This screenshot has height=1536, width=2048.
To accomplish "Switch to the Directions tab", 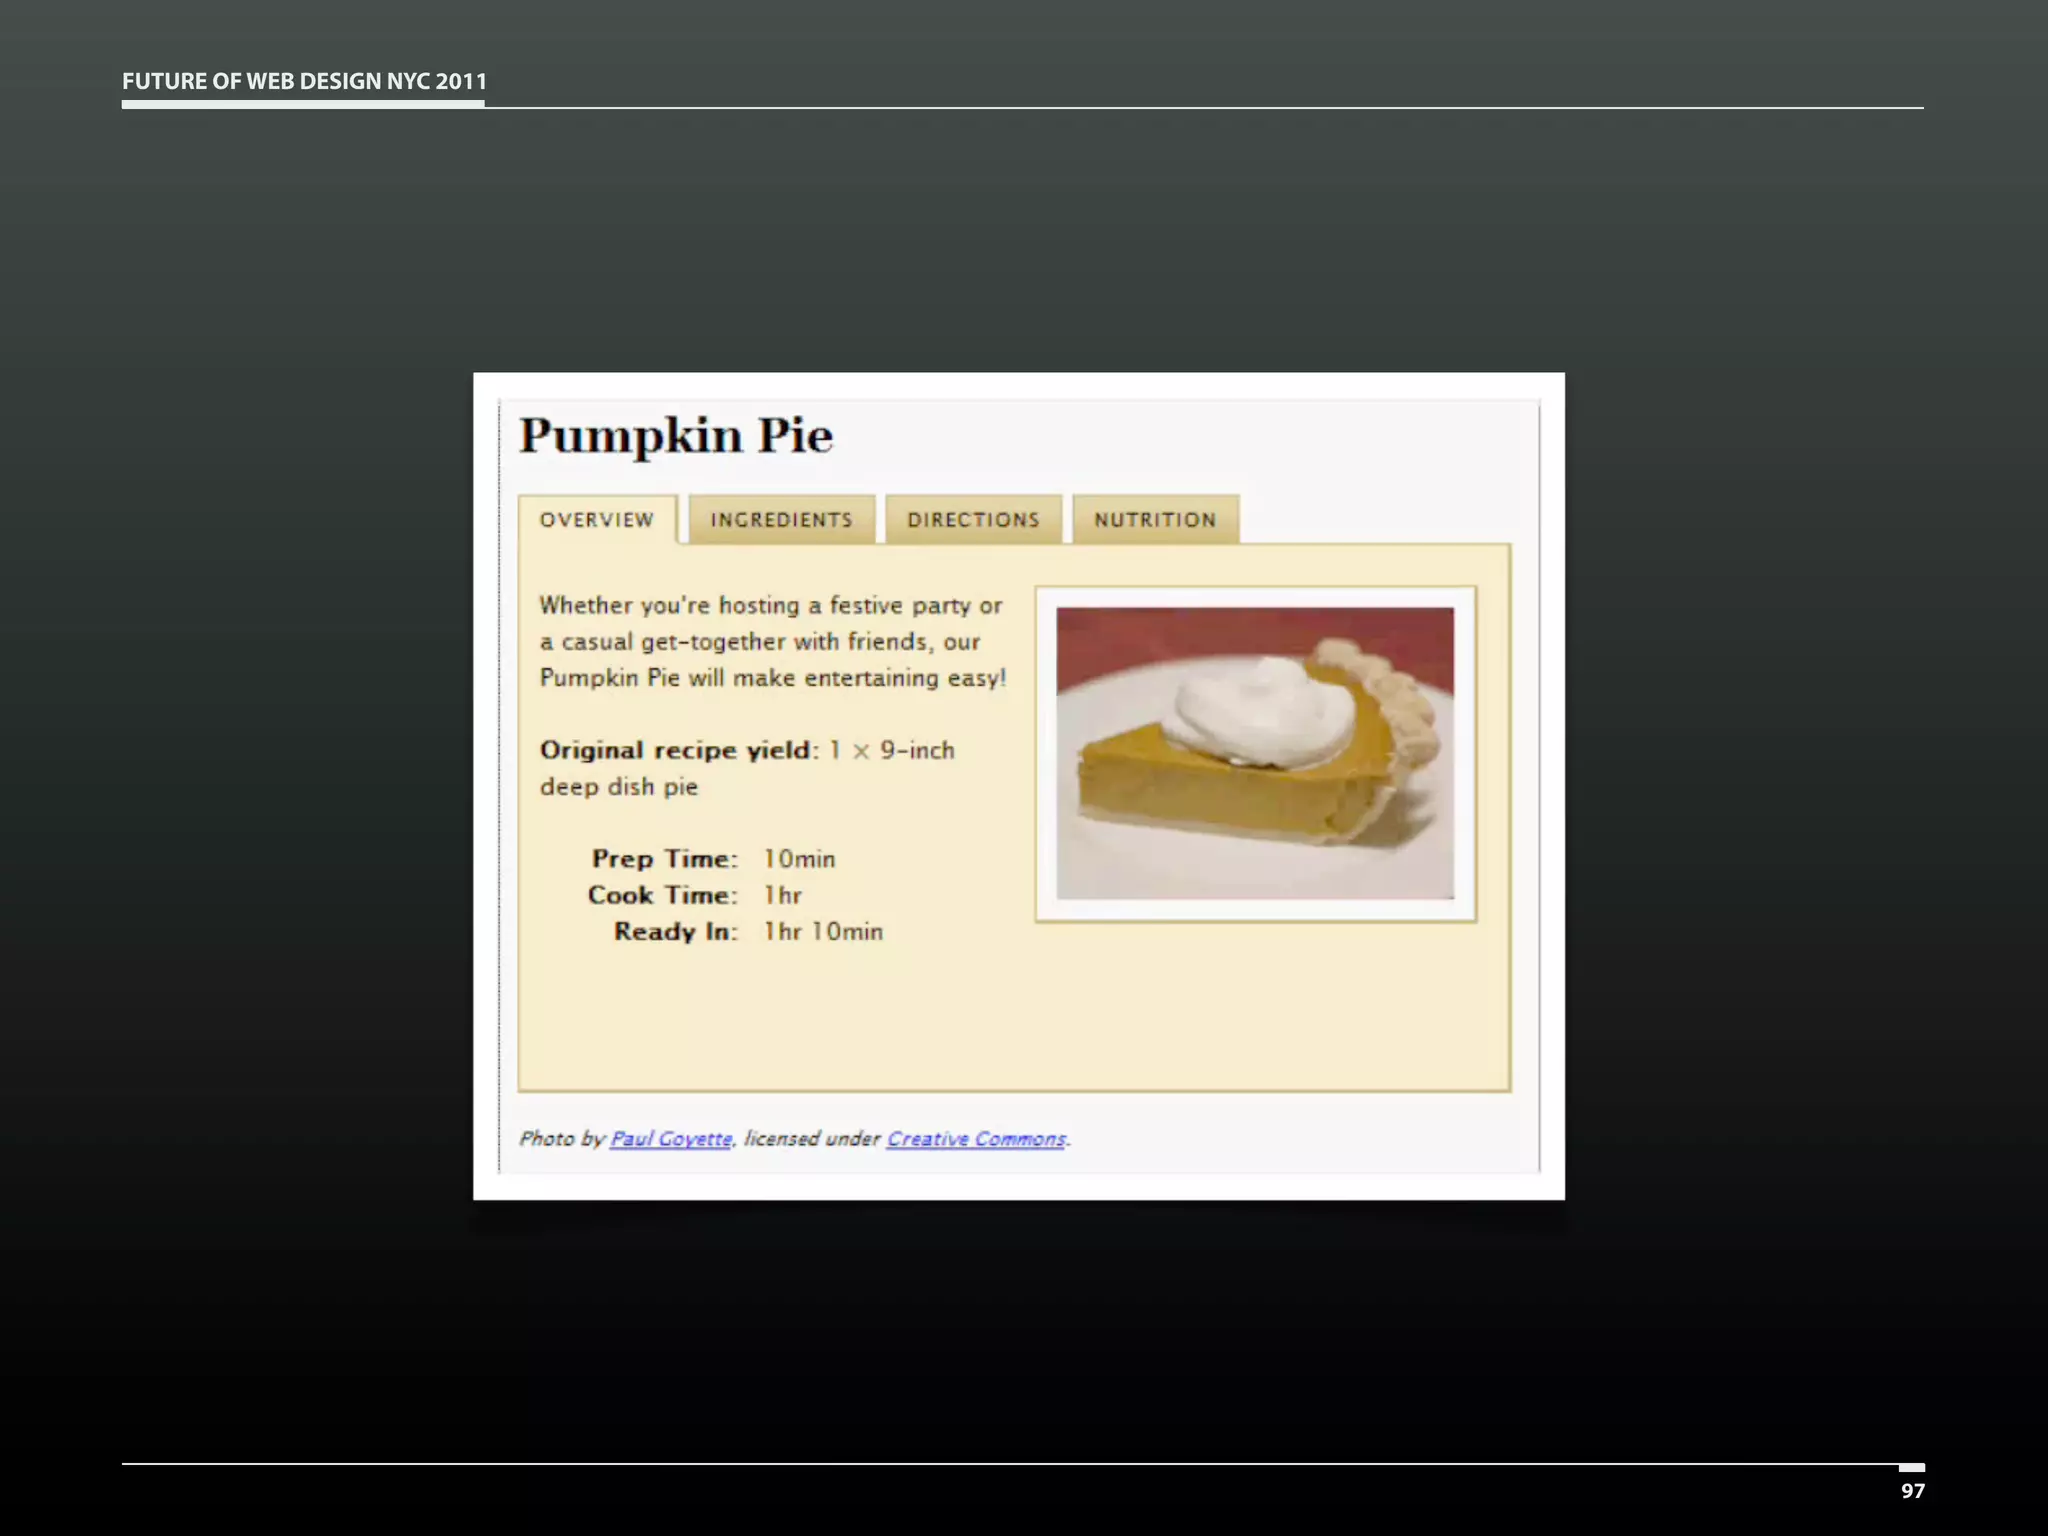I will 973,520.
